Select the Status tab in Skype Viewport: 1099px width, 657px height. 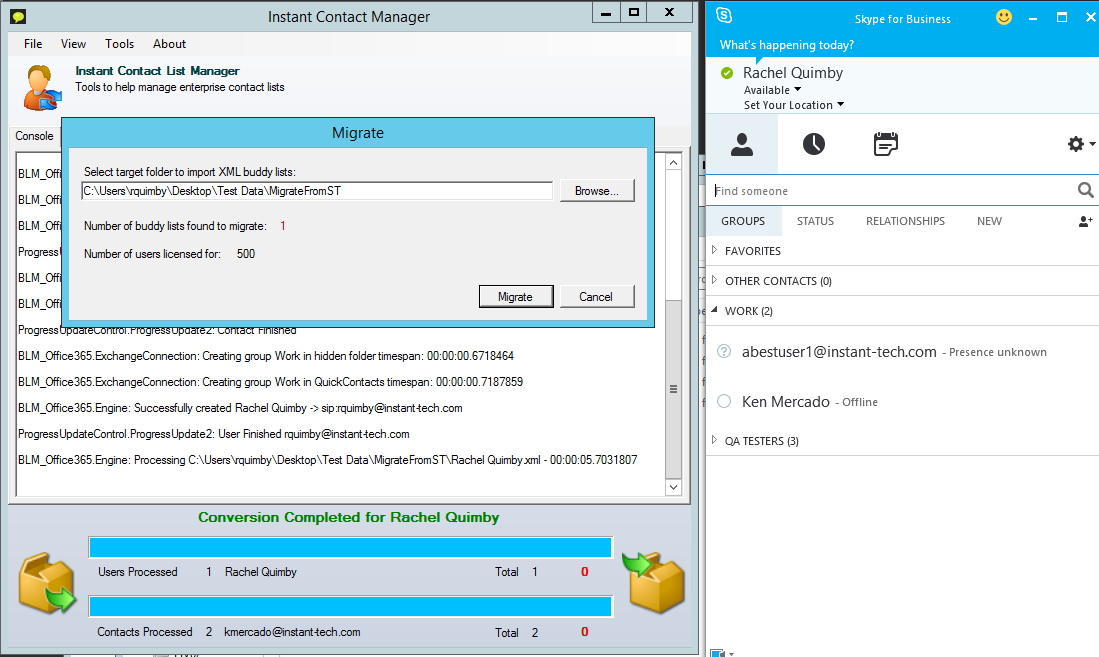pyautogui.click(x=815, y=221)
